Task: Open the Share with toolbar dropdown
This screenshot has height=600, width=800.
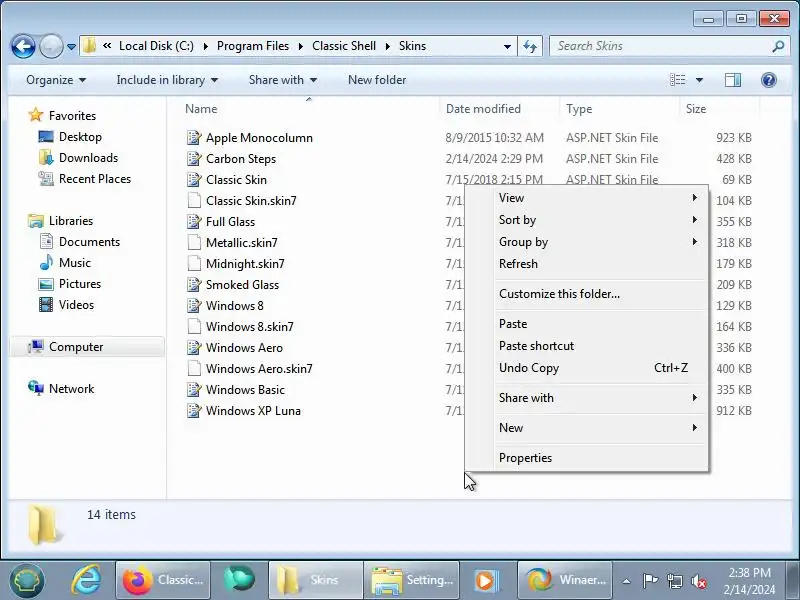Action: click(x=283, y=80)
